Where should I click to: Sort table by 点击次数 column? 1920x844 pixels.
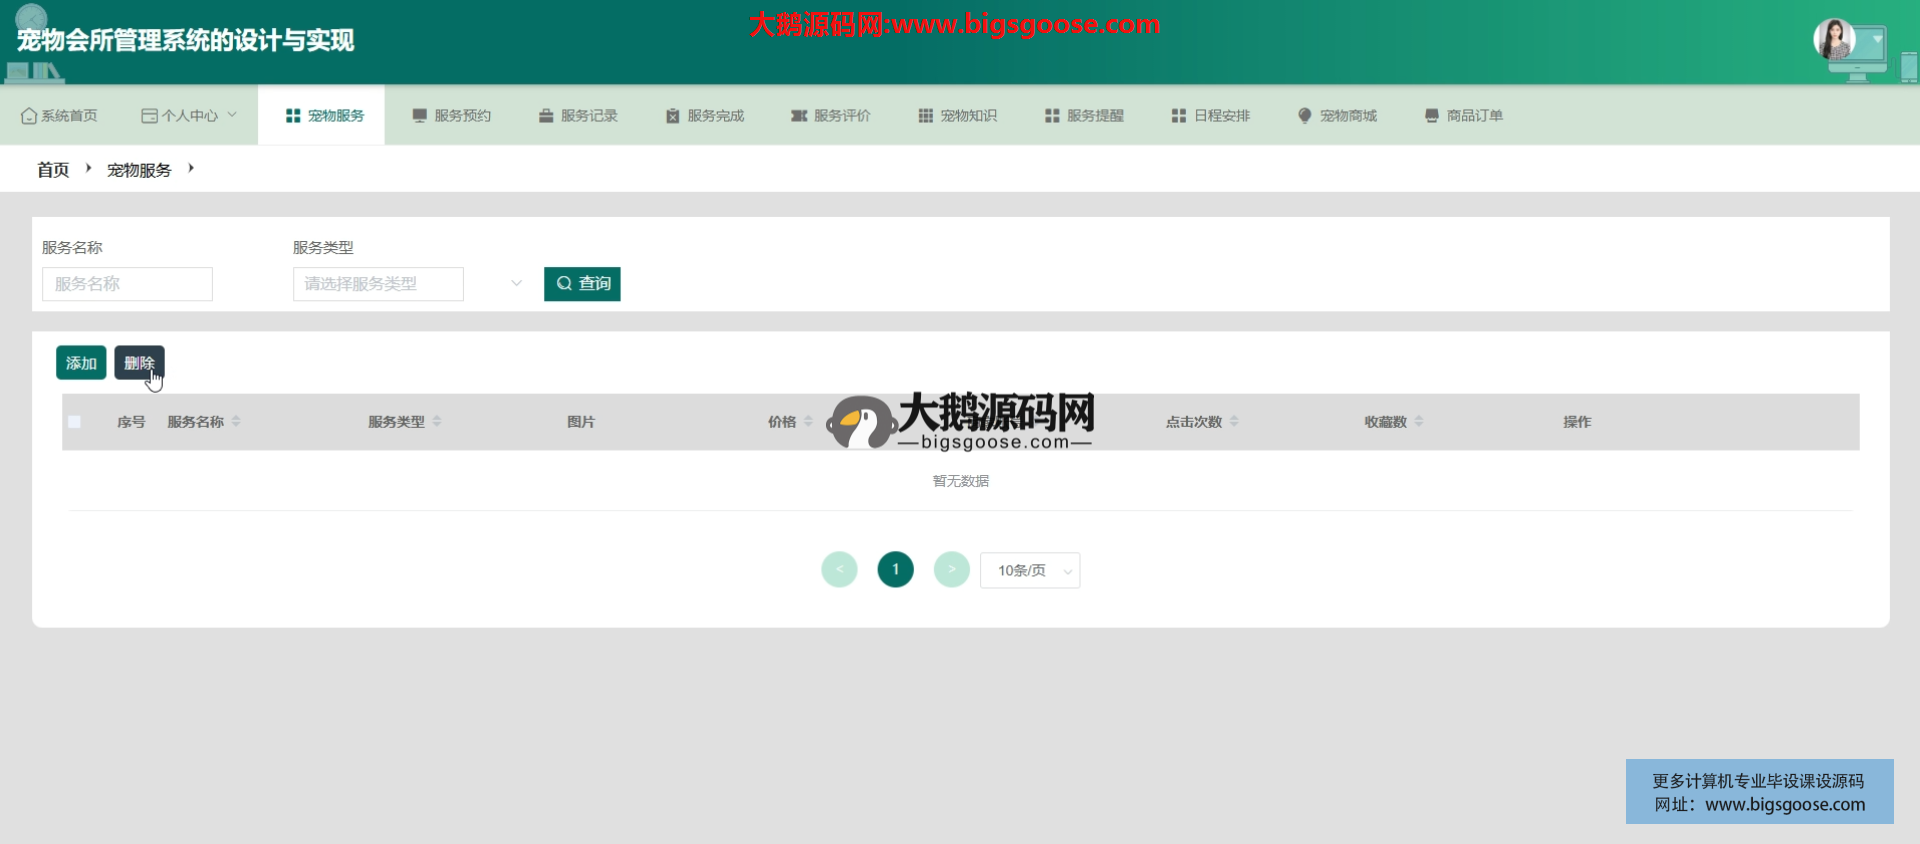point(1234,422)
